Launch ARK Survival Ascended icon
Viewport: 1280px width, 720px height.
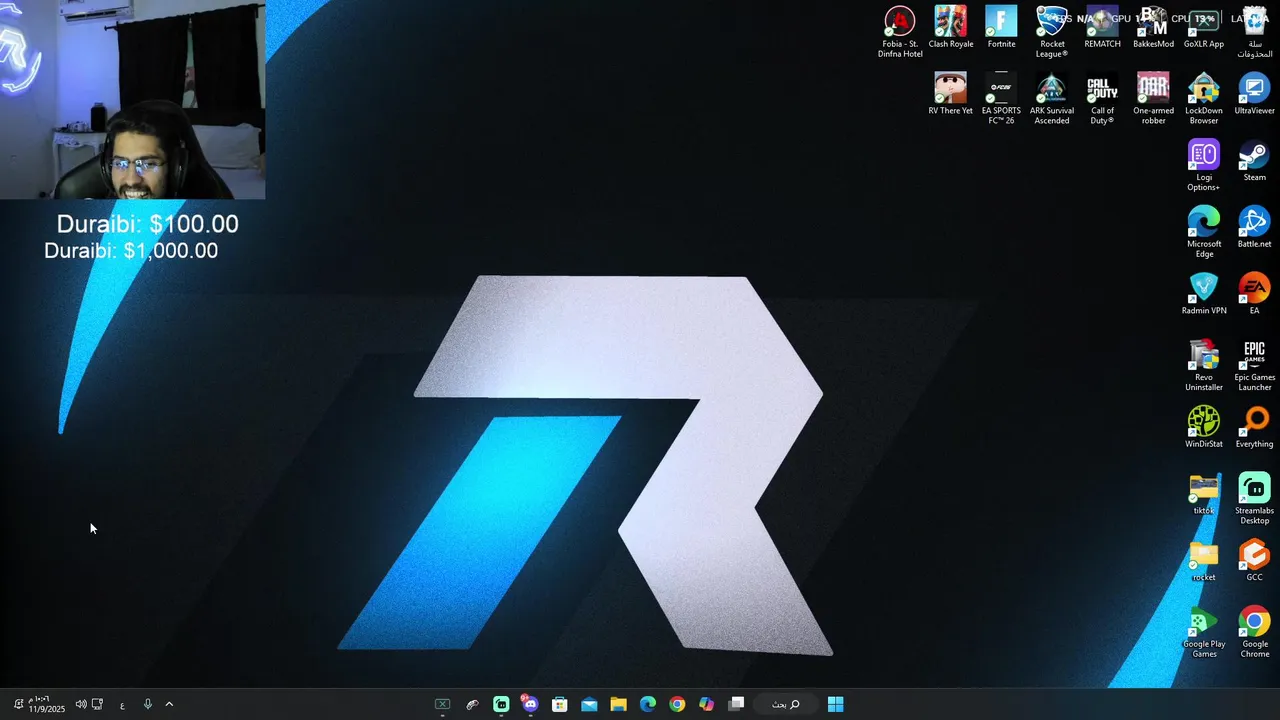(1052, 98)
